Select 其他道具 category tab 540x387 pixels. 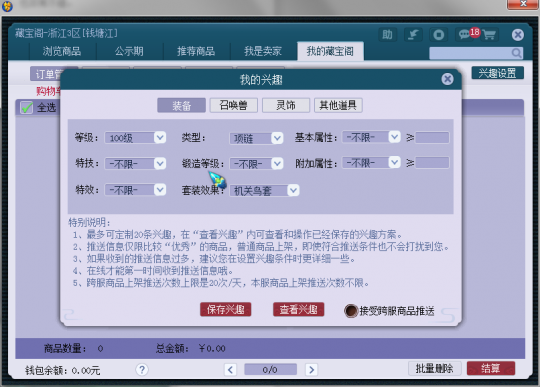click(x=338, y=105)
